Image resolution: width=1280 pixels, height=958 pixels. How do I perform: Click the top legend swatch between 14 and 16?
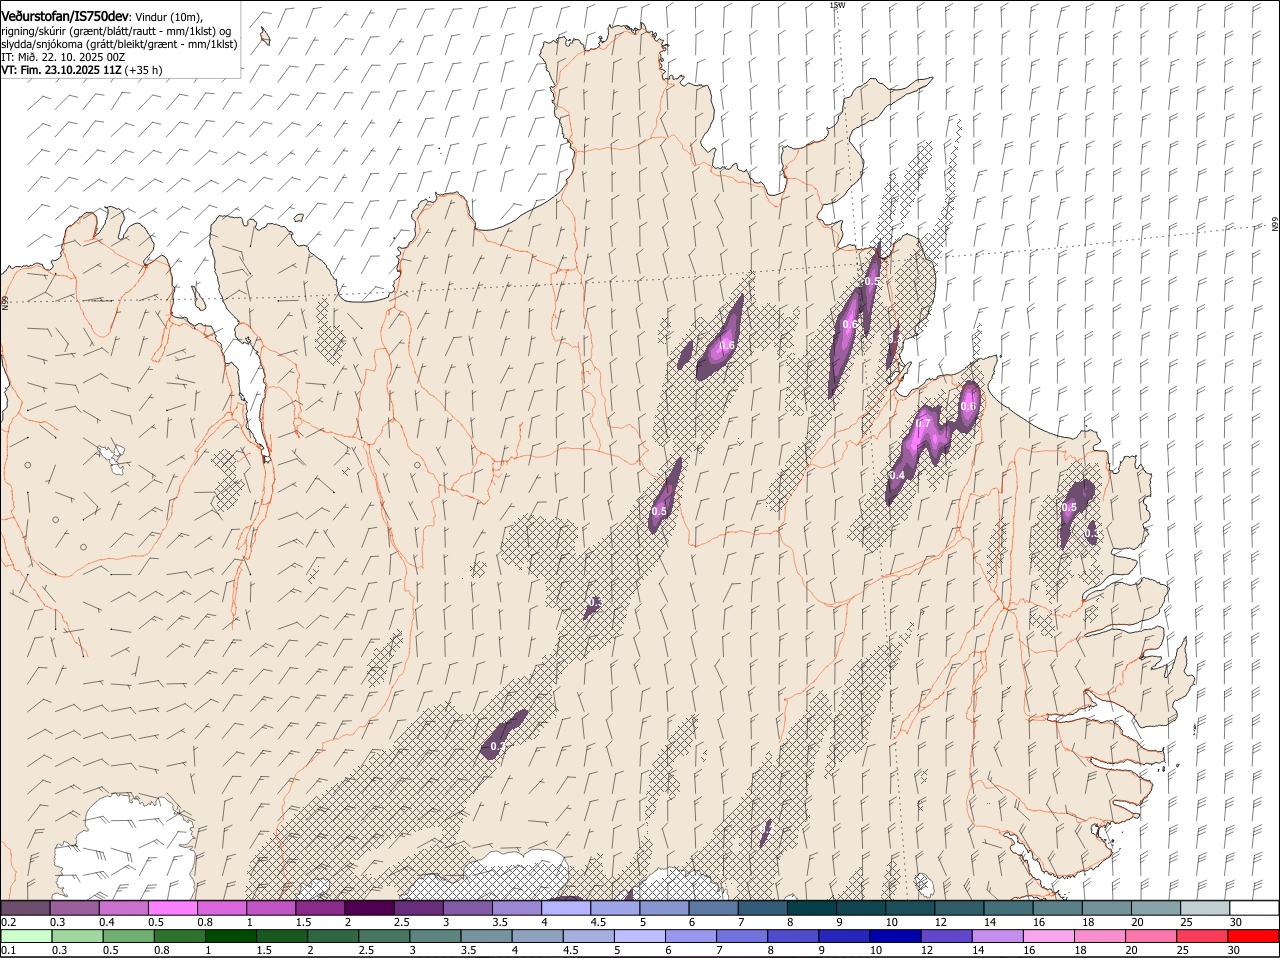click(1009, 908)
